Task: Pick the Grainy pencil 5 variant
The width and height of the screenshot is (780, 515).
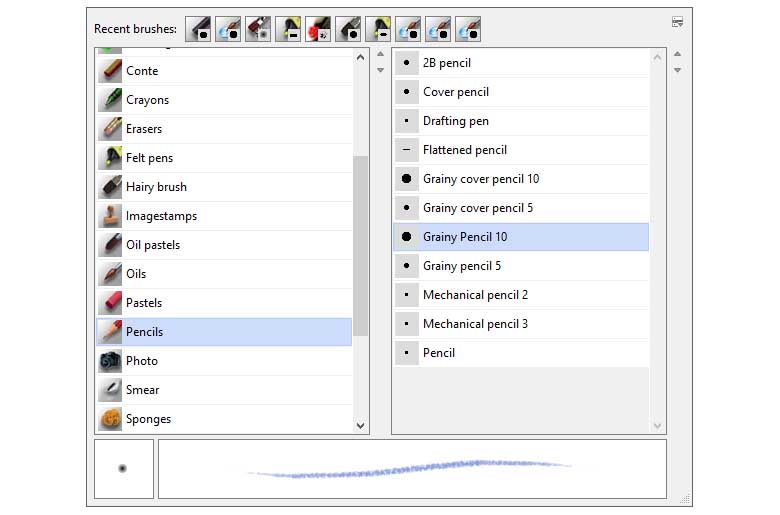Action: tap(521, 266)
